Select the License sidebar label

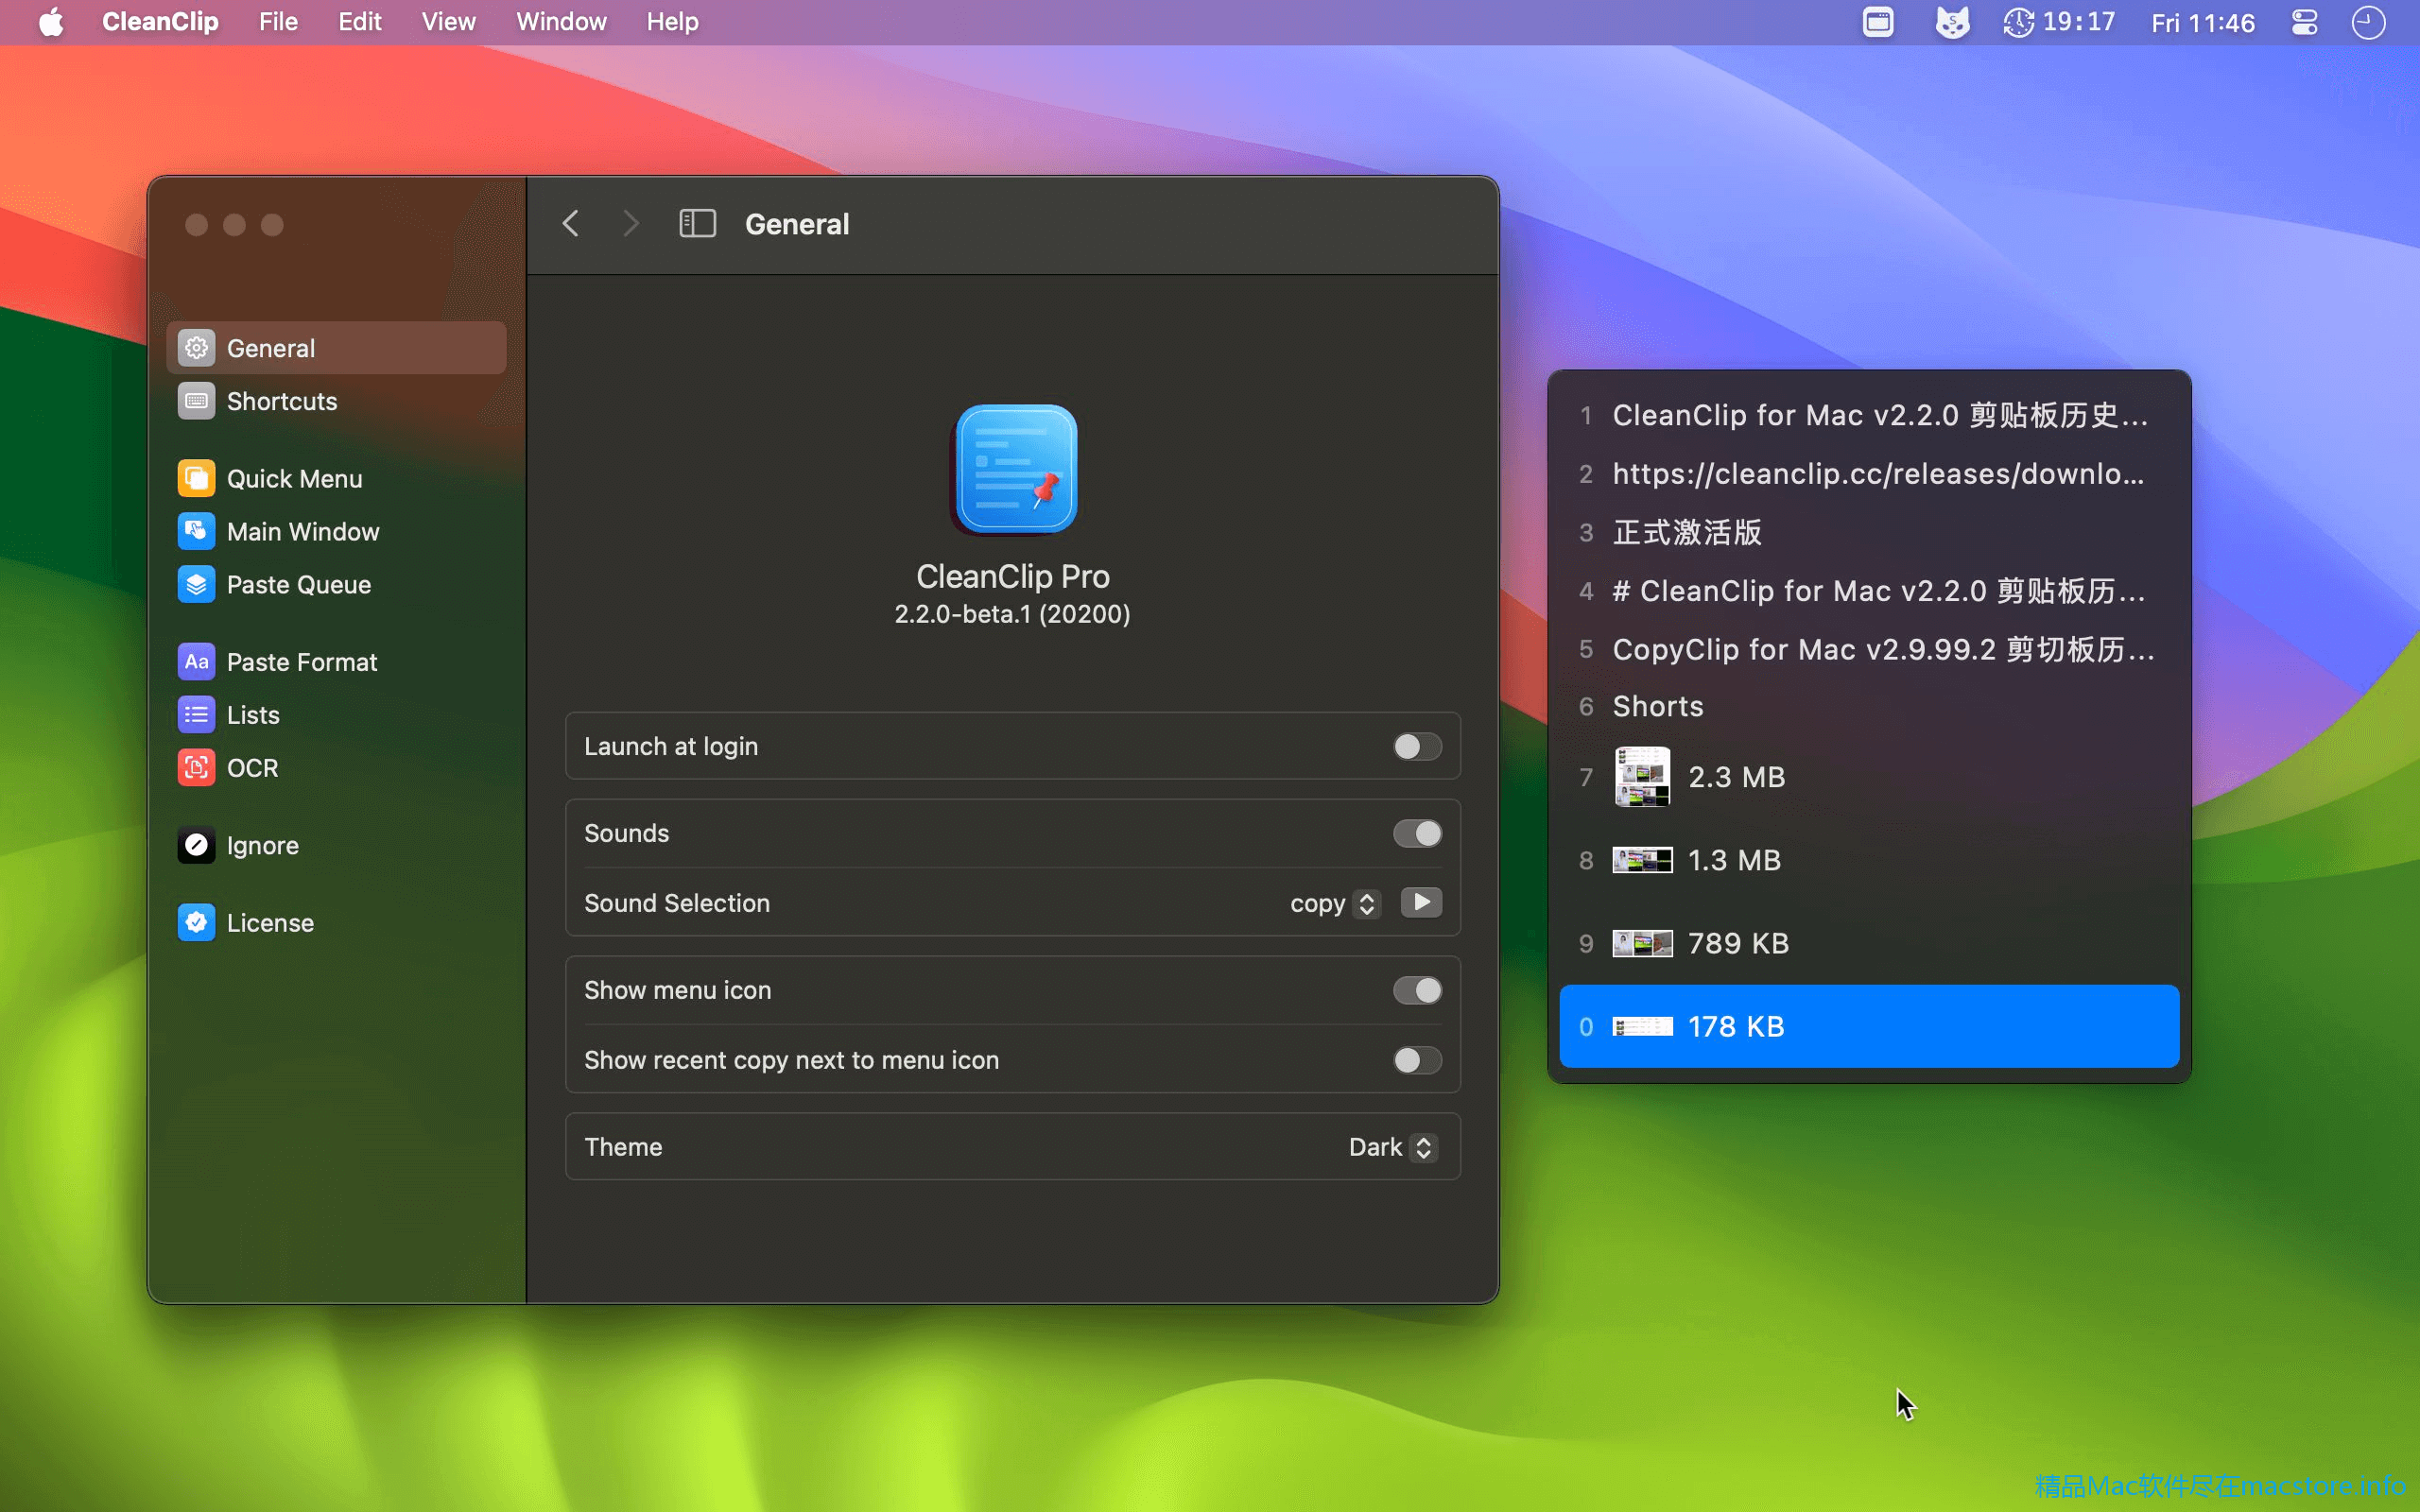[x=270, y=922]
